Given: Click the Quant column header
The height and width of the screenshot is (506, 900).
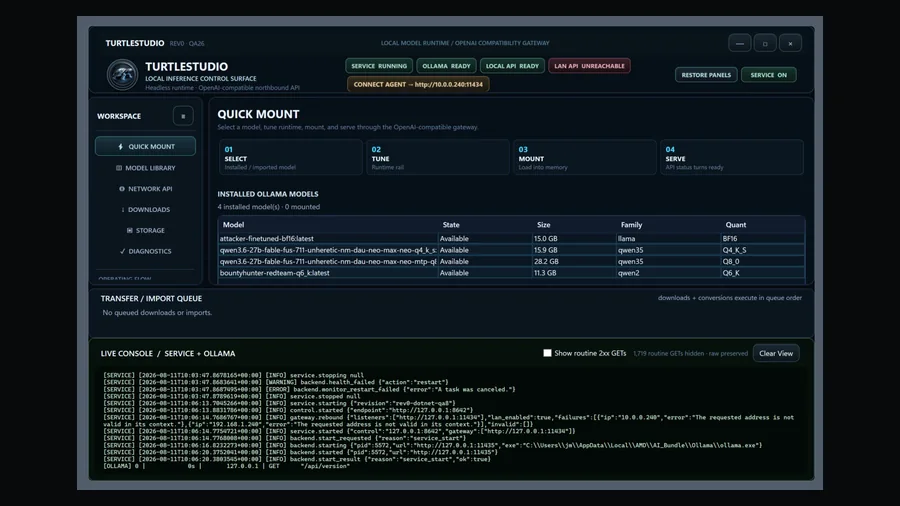Looking at the screenshot, I should coord(735,225).
